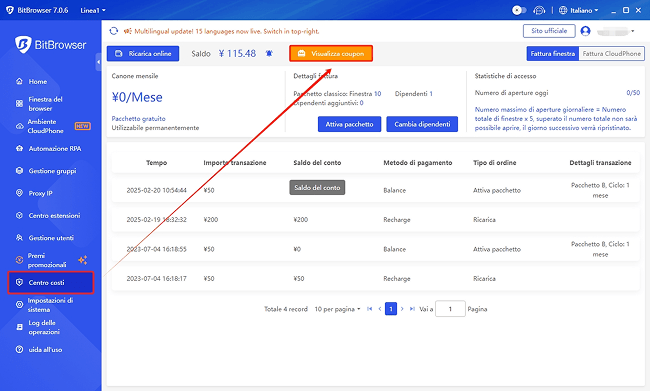Go to last page arrow
Viewport: 650px width, 391px height.
point(412,309)
